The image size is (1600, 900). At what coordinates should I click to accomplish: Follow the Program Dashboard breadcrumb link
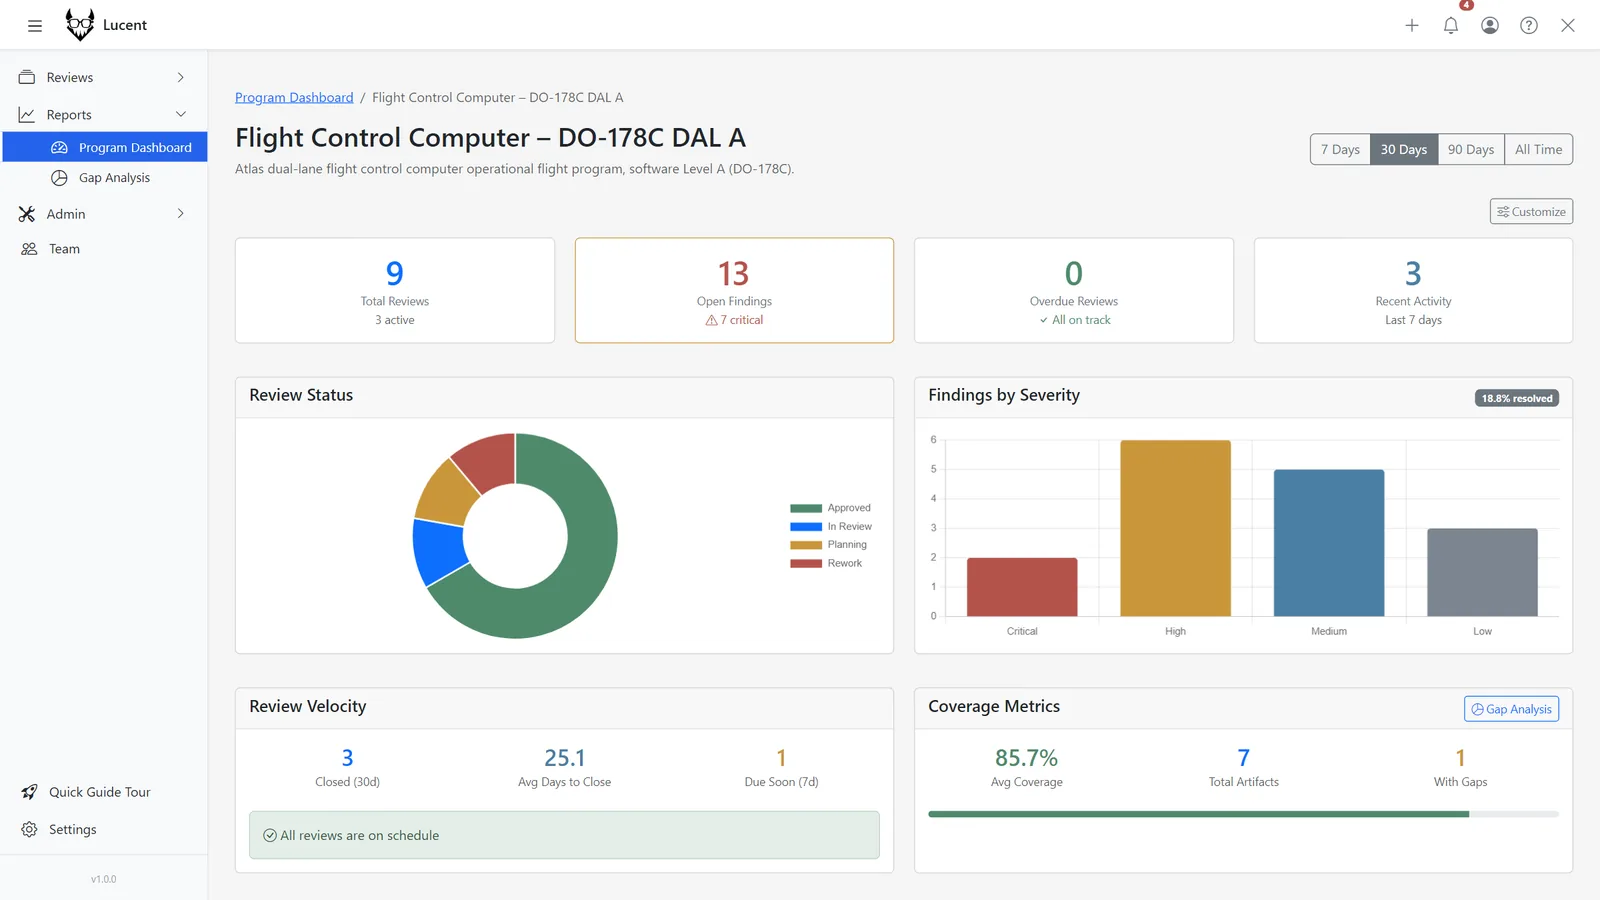tap(294, 98)
